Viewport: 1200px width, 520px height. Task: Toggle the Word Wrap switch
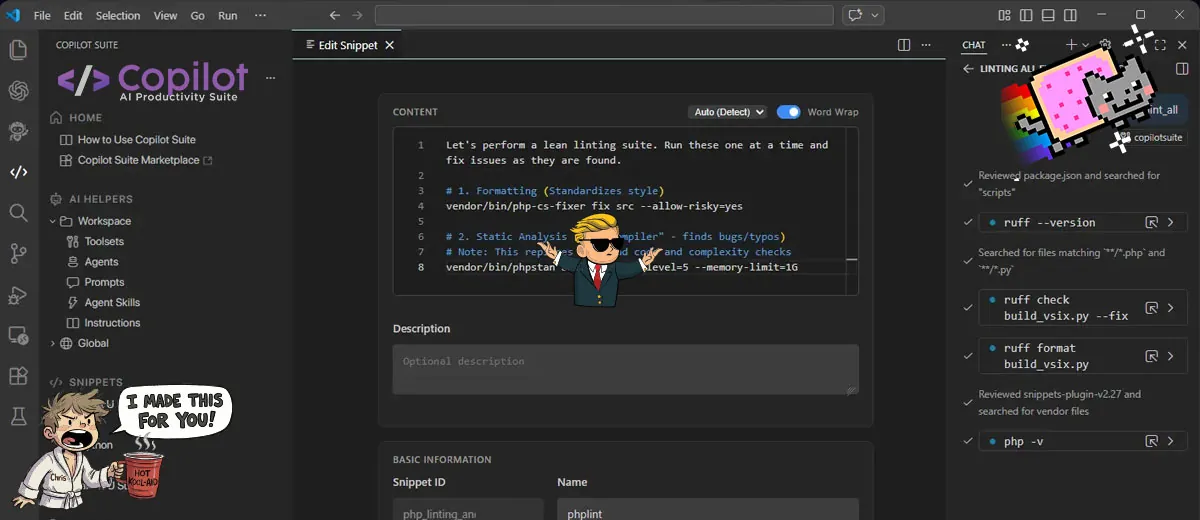point(789,112)
